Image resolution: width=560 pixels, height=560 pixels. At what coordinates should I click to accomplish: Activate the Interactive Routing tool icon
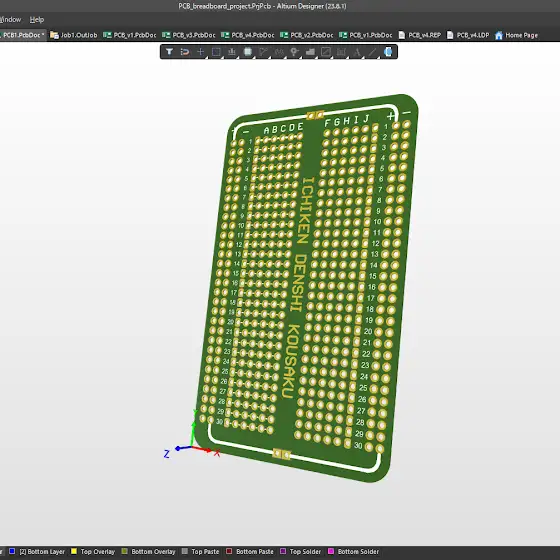(263, 52)
